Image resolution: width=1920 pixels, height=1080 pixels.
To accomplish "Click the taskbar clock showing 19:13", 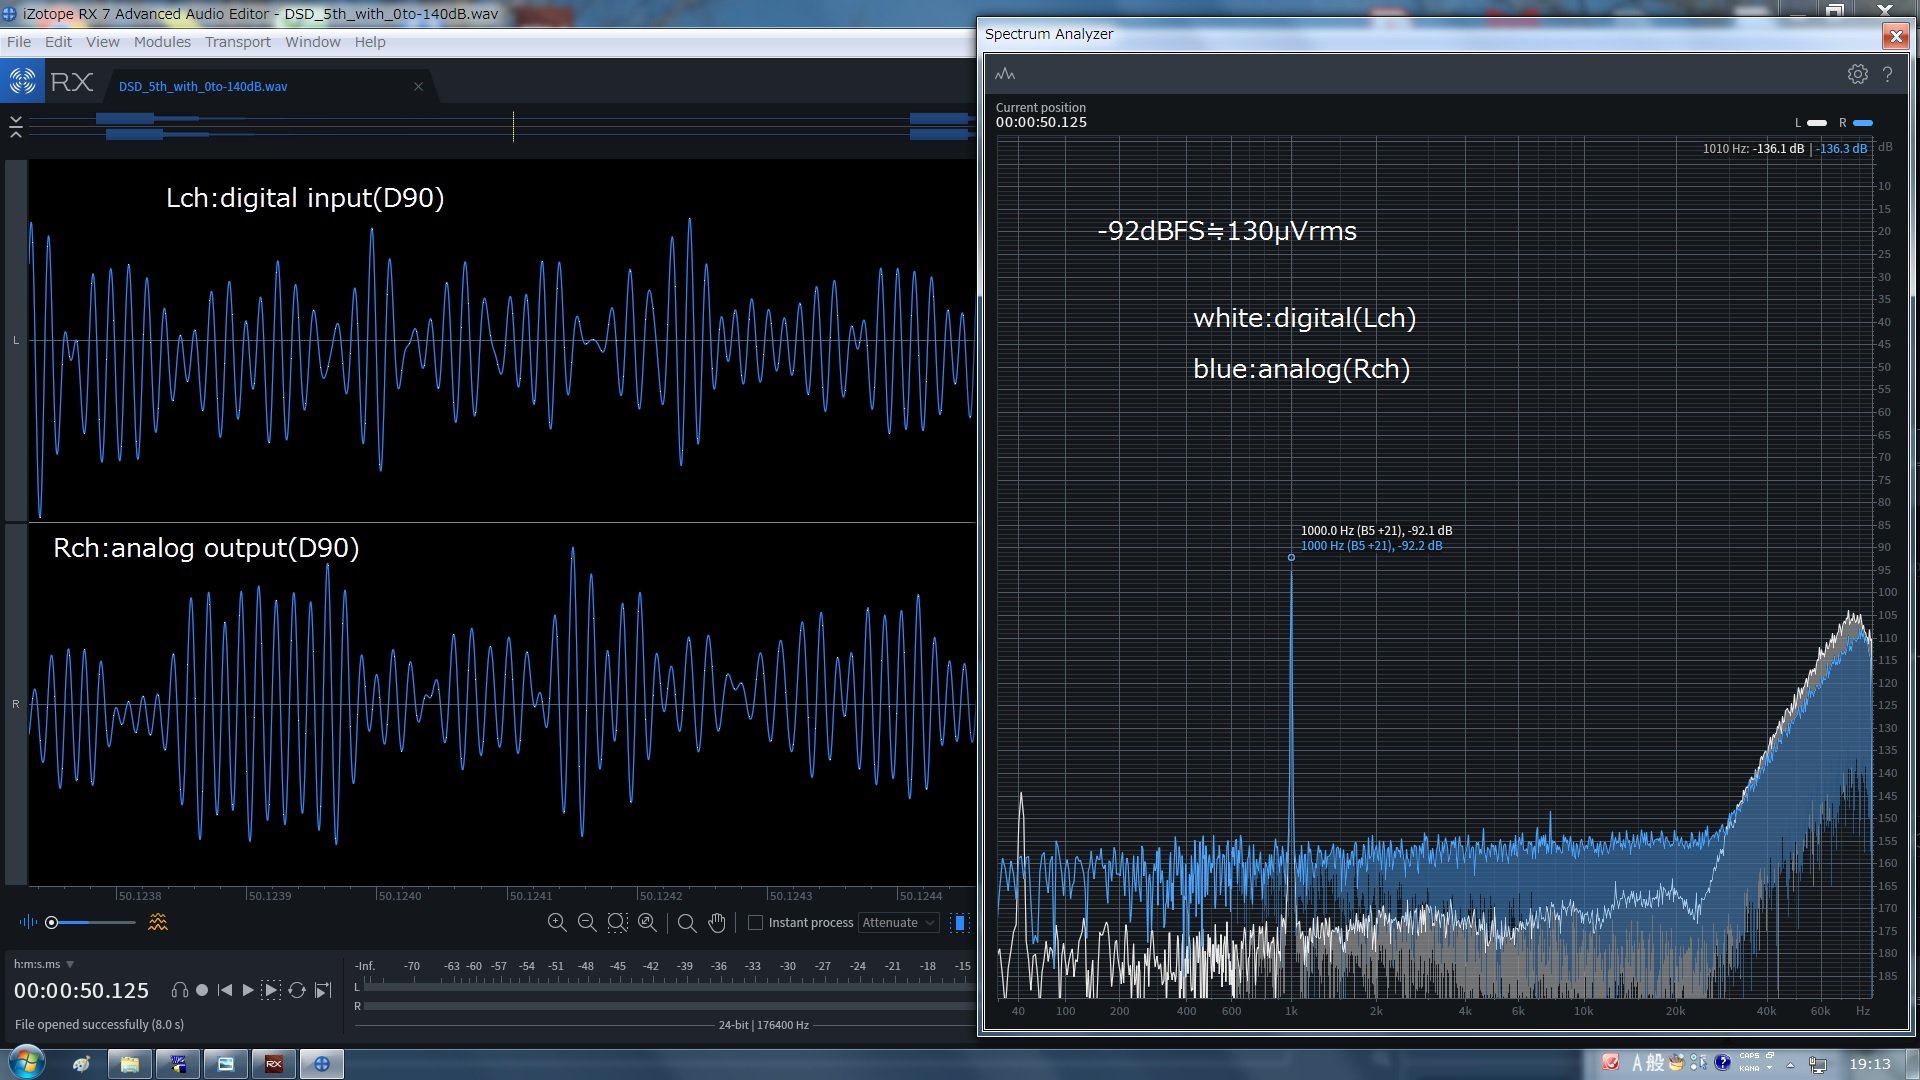I will click(1869, 1064).
